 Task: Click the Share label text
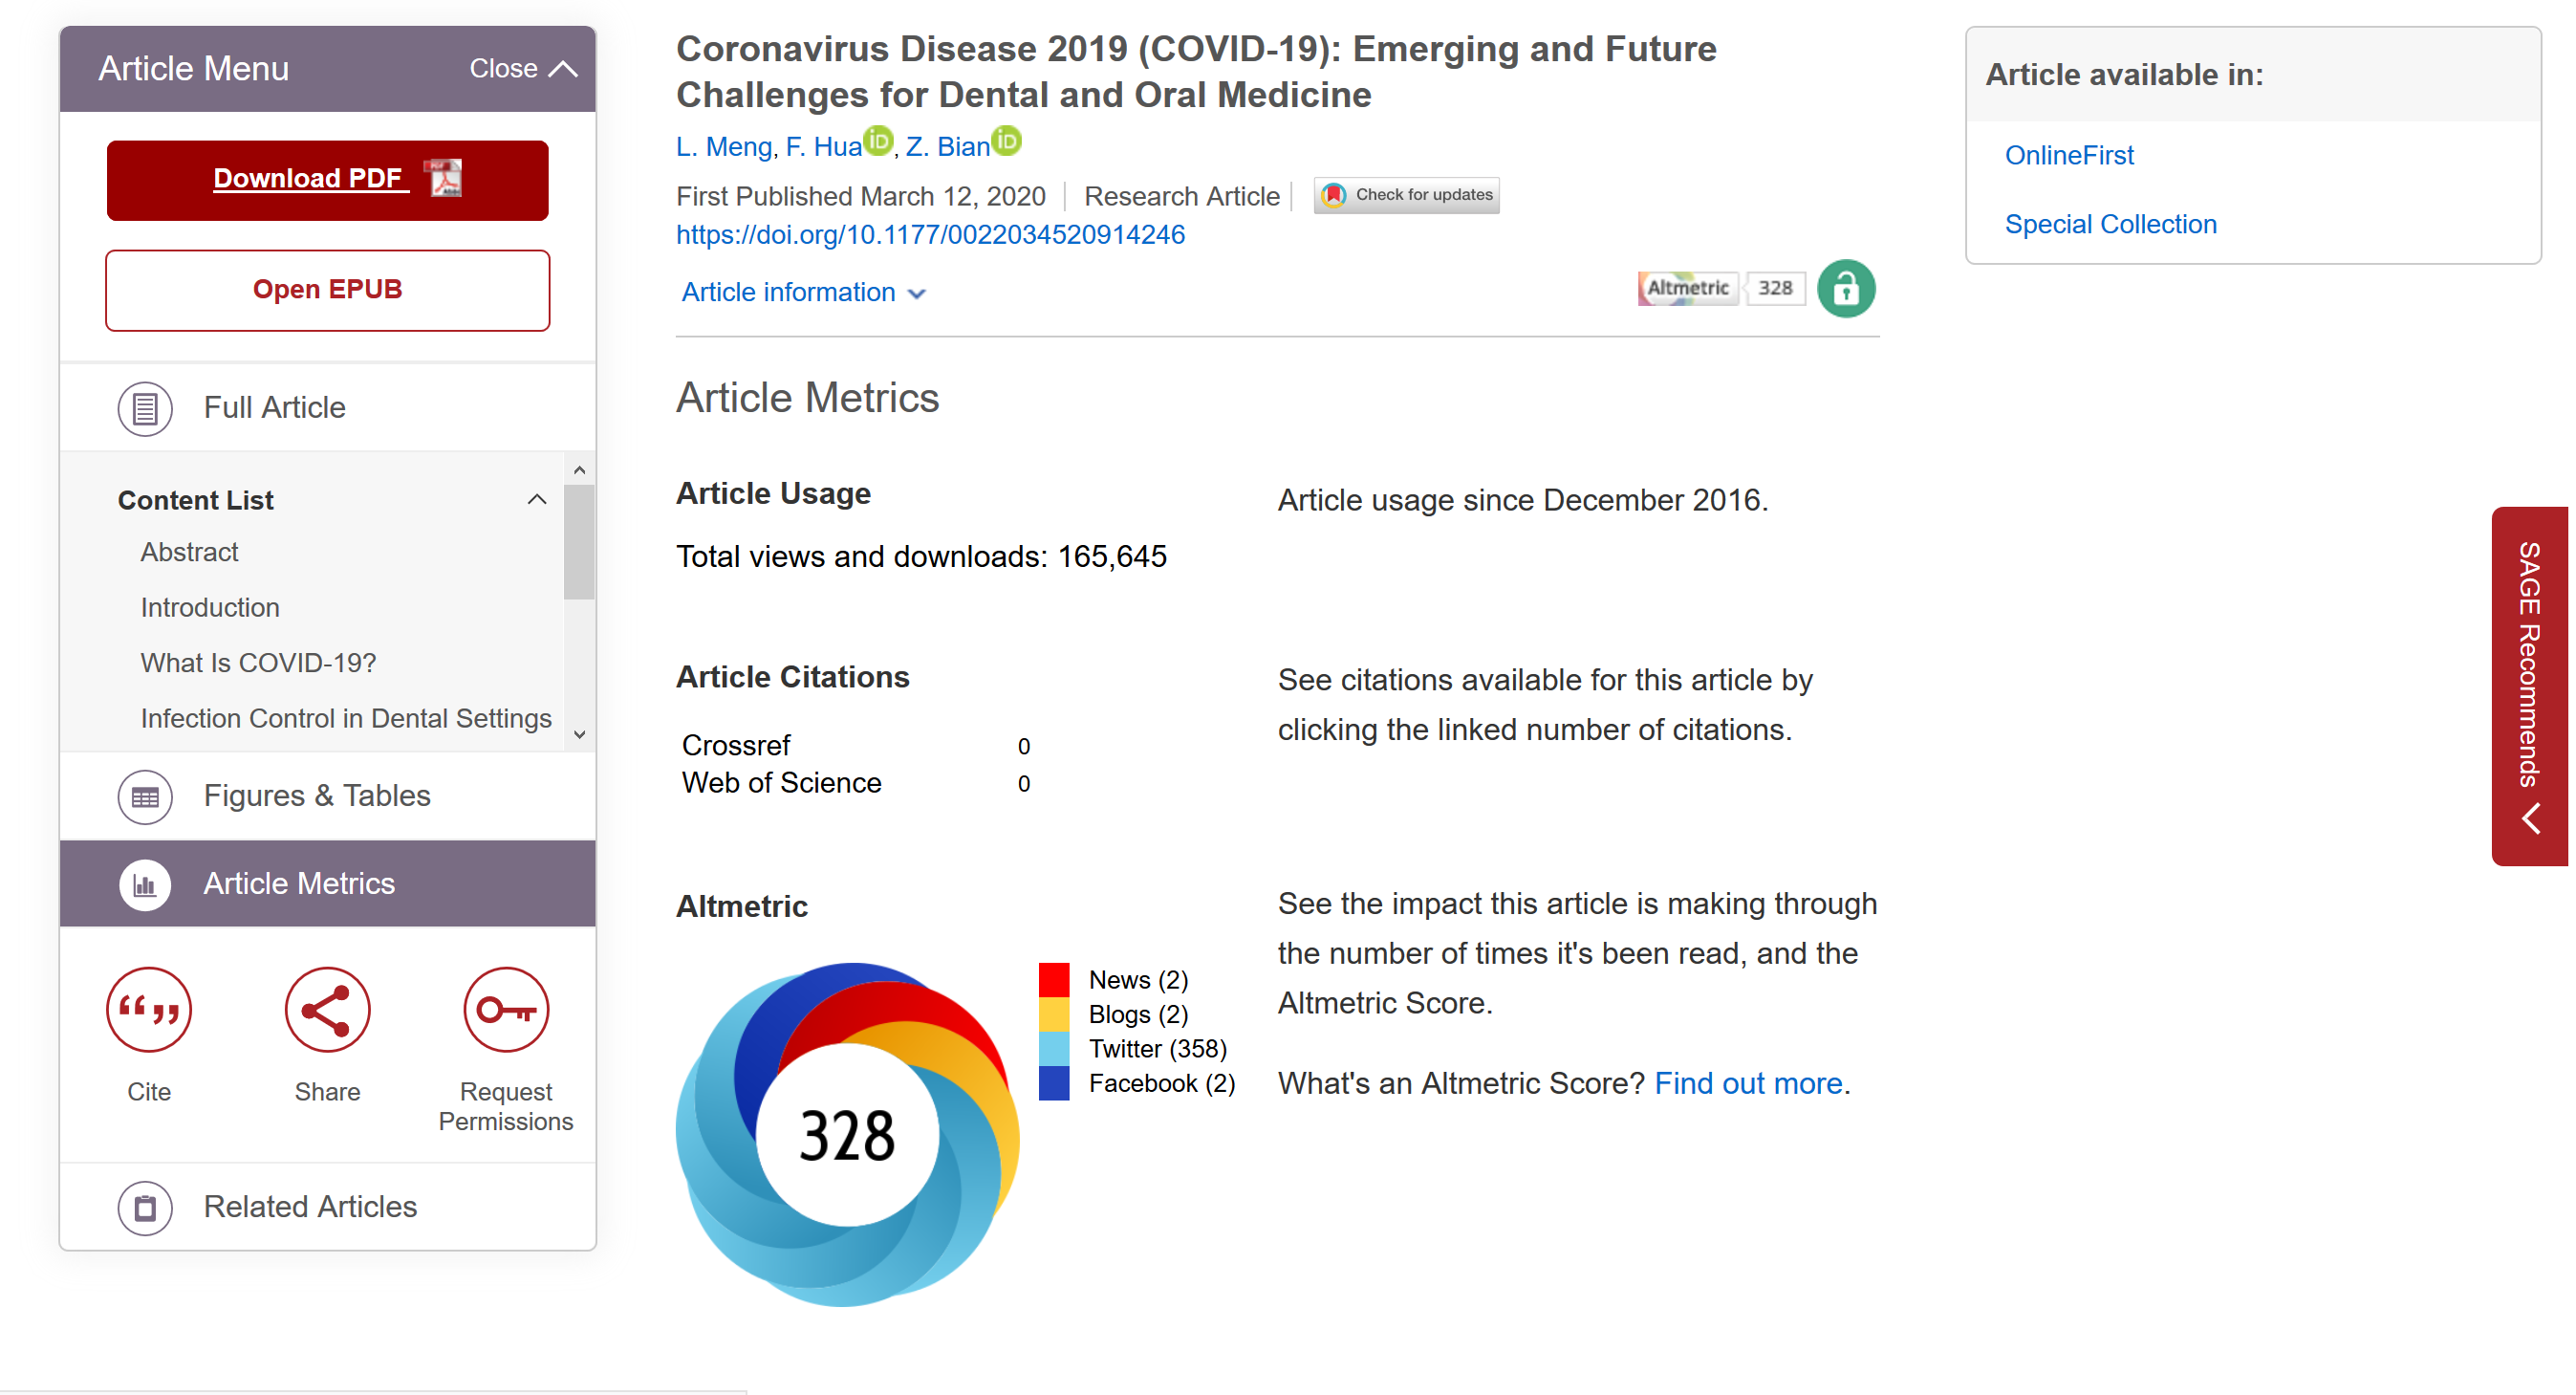[x=327, y=1092]
